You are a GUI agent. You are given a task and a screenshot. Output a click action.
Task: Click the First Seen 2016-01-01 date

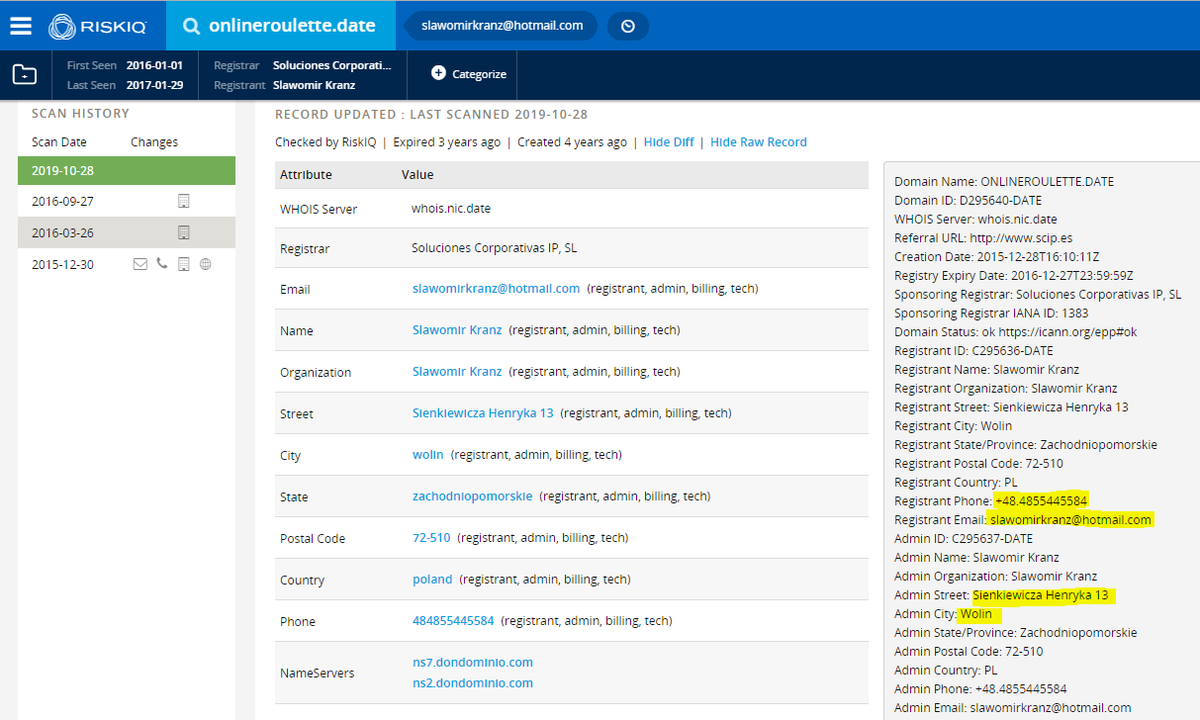pyautogui.click(x=155, y=65)
